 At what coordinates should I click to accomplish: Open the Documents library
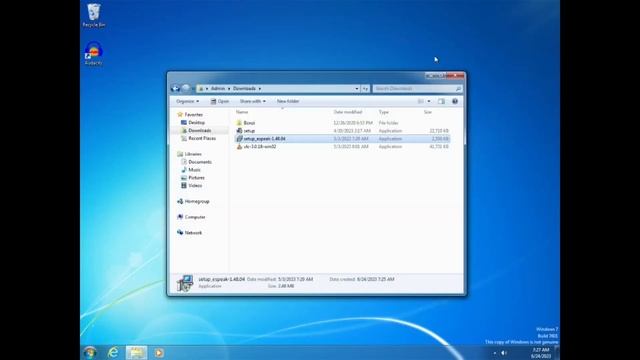pos(200,162)
